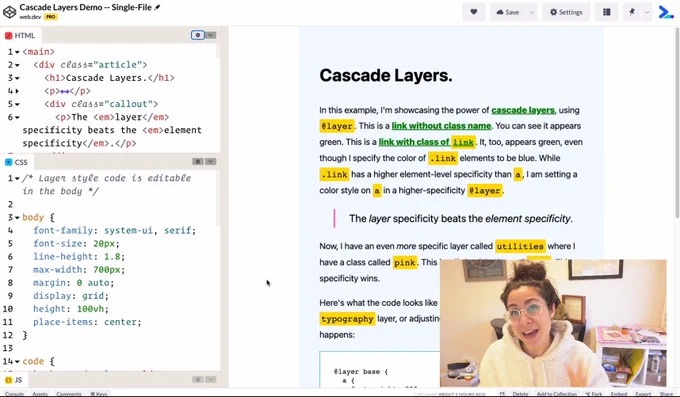The image size is (680, 397).
Task: Edit pen title with pencil icon
Action: pos(157,7)
